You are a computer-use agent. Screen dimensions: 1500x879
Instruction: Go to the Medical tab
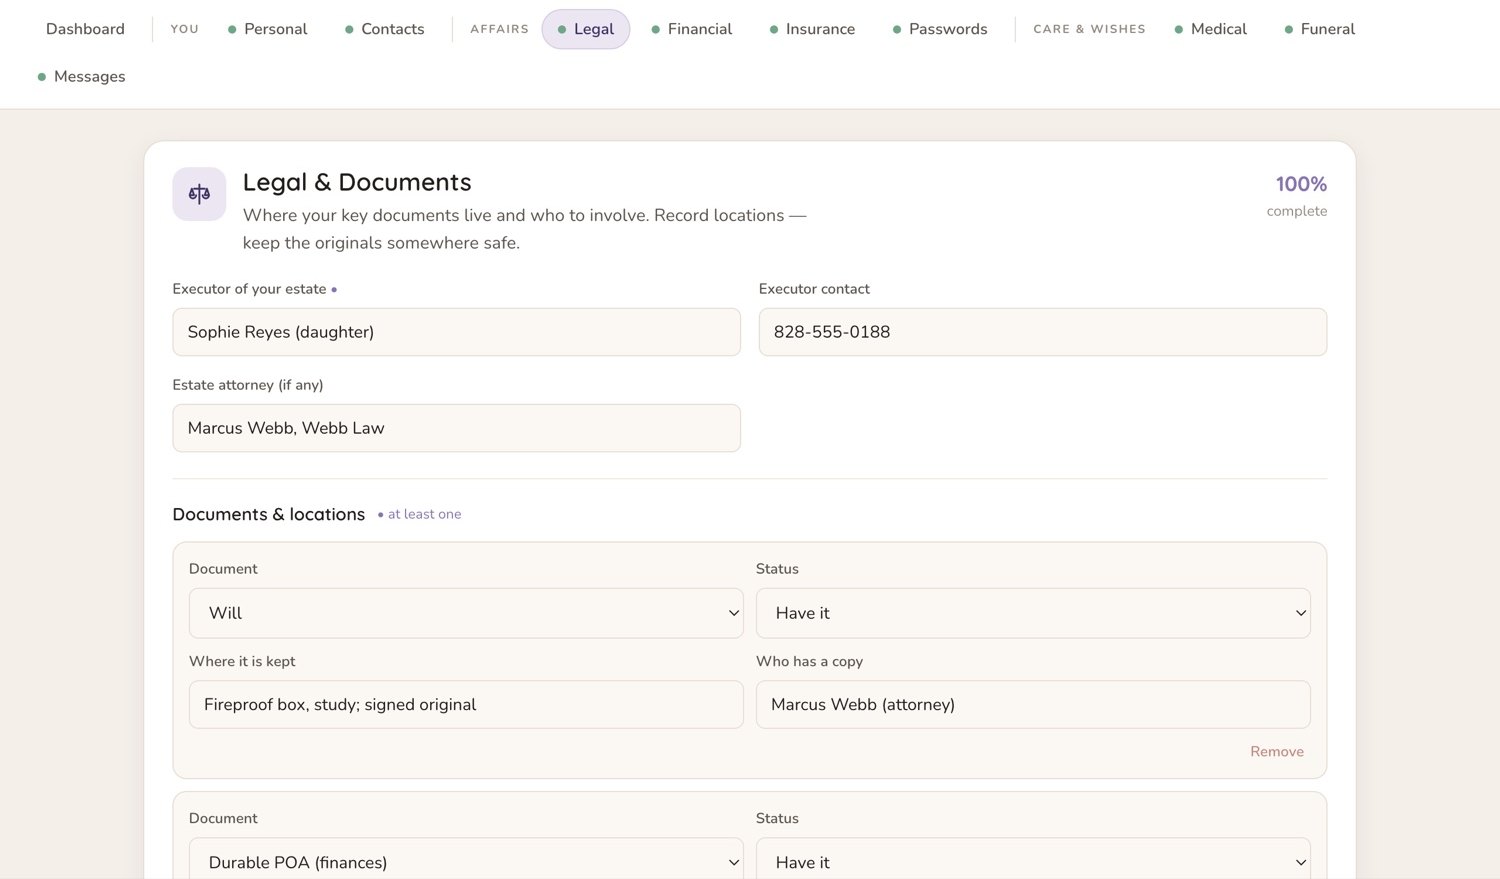pyautogui.click(x=1210, y=29)
